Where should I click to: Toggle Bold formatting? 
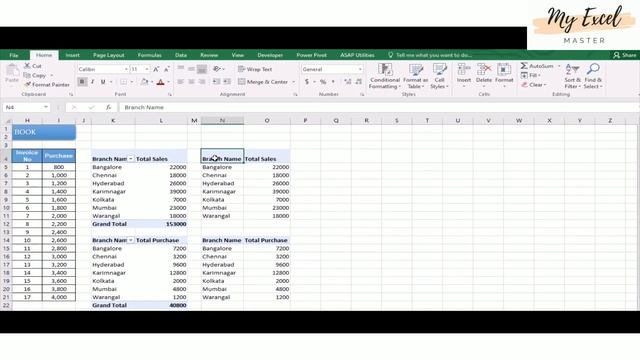[x=82, y=82]
